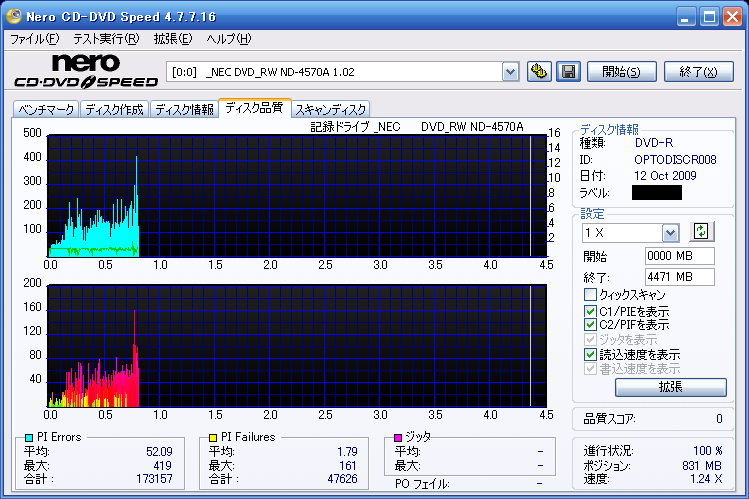Click the save floppy disk icon

pyautogui.click(x=568, y=72)
